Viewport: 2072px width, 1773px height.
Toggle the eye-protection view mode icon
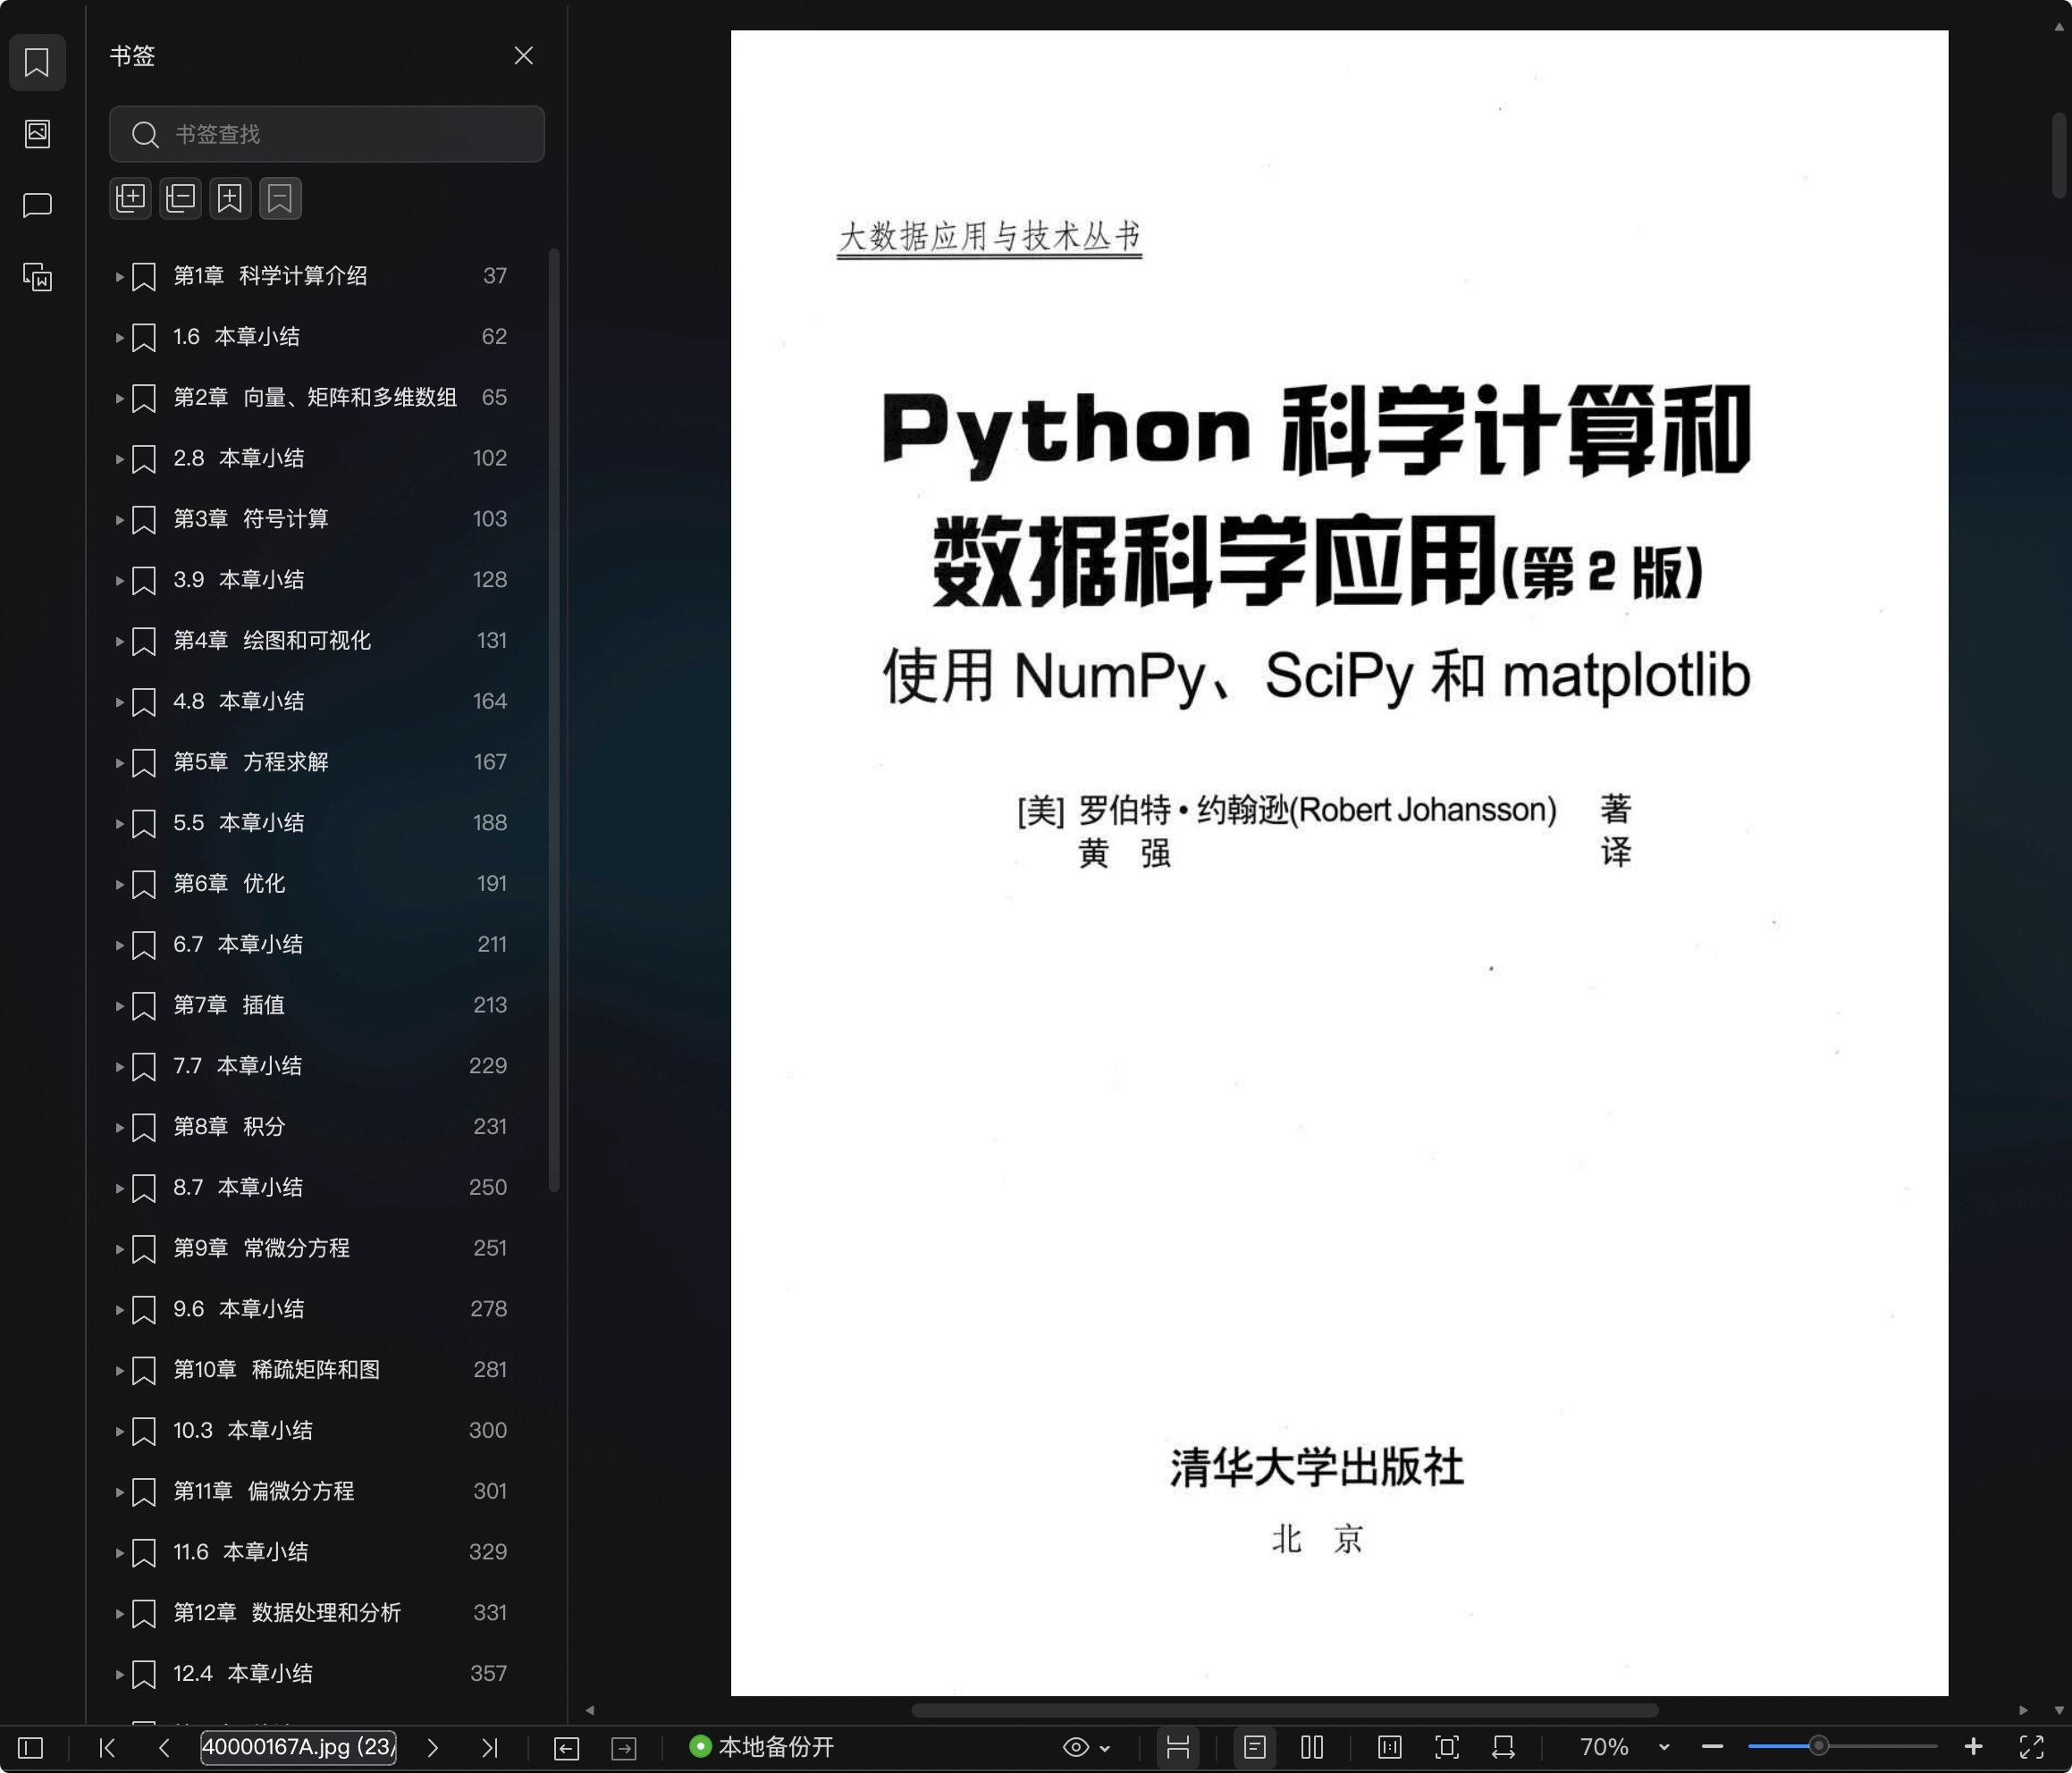coord(1075,1748)
